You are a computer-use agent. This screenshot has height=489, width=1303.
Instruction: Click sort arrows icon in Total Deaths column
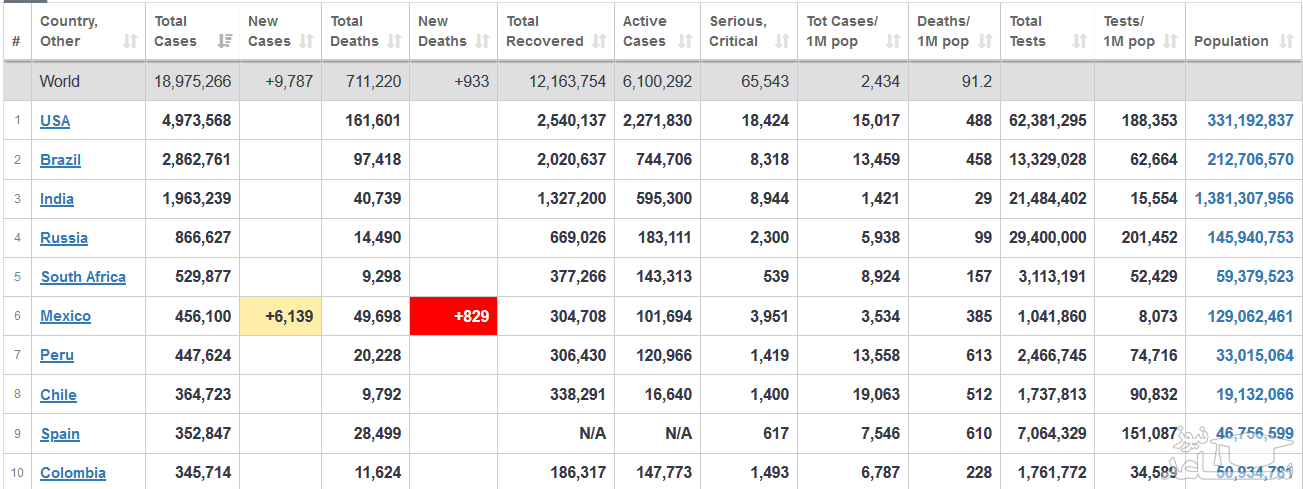[394, 41]
